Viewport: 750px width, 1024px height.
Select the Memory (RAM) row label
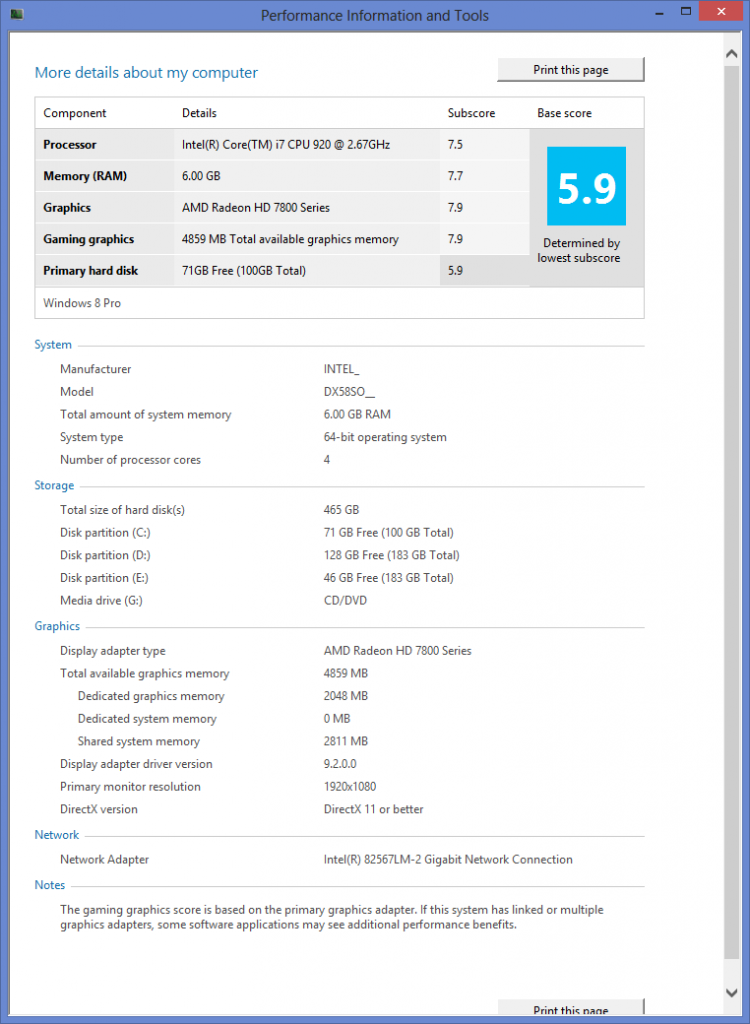[85, 176]
